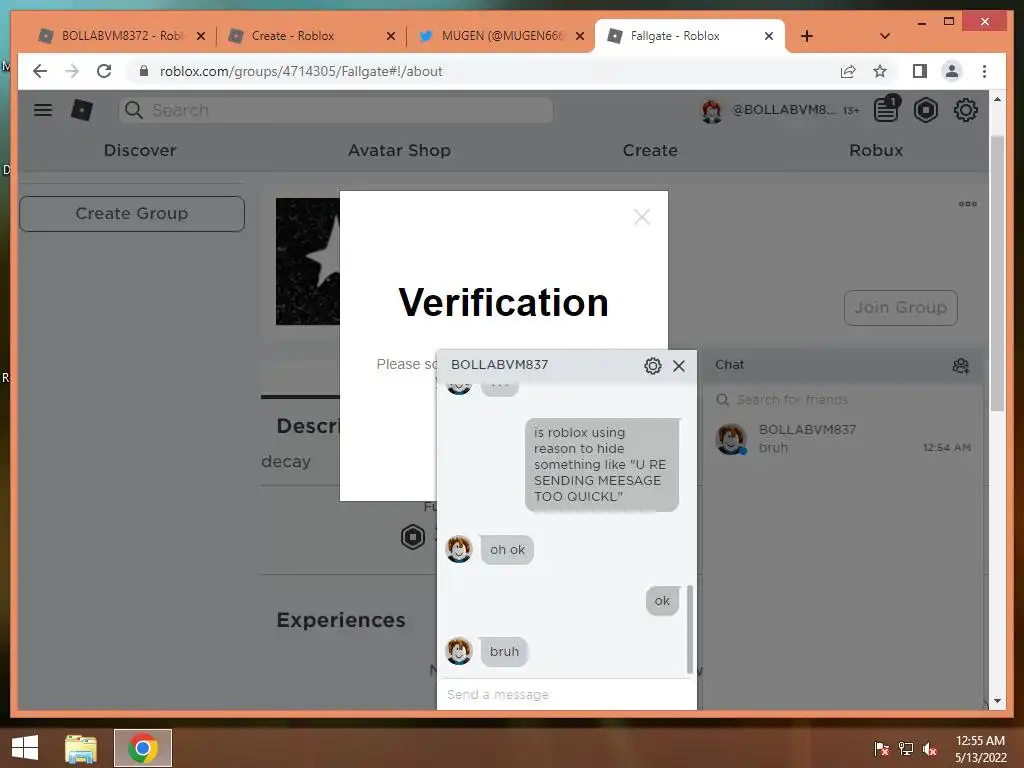Click the Chat panel header
1024x768 pixels.
click(x=842, y=365)
